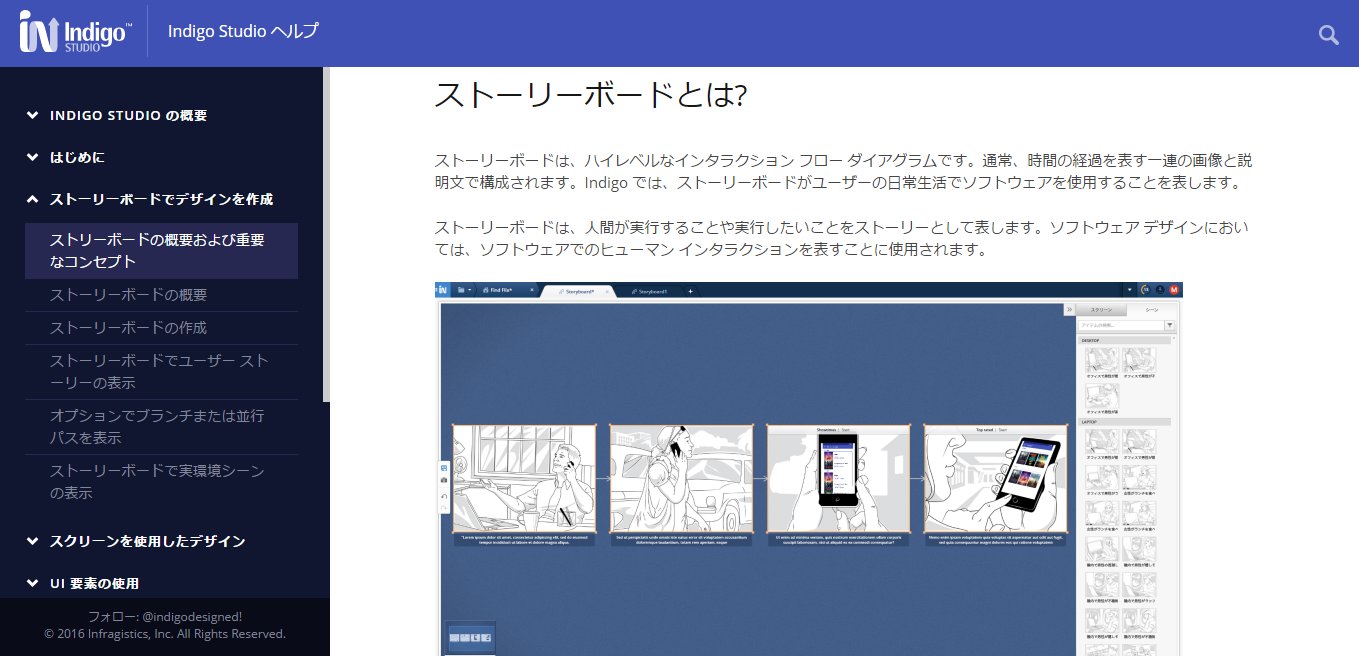The width and height of the screenshot is (1359, 656).
Task: Click the double-chevron panel collapse icon in screenshot
Action: click(1068, 310)
